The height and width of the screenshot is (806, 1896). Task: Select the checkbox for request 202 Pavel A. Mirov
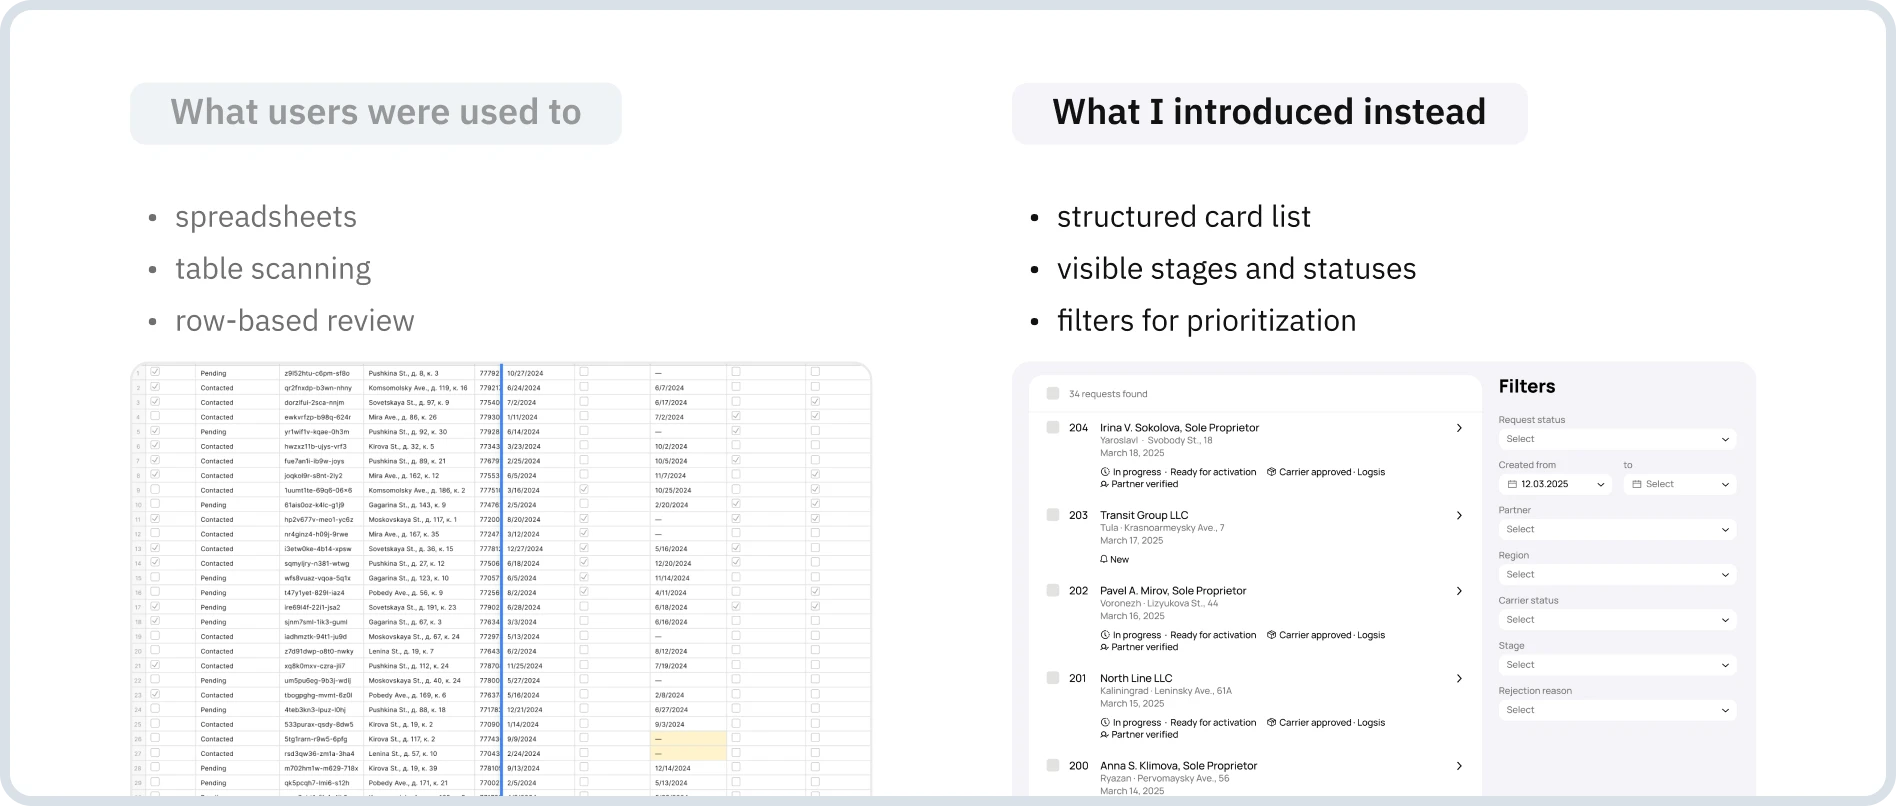[1053, 590]
